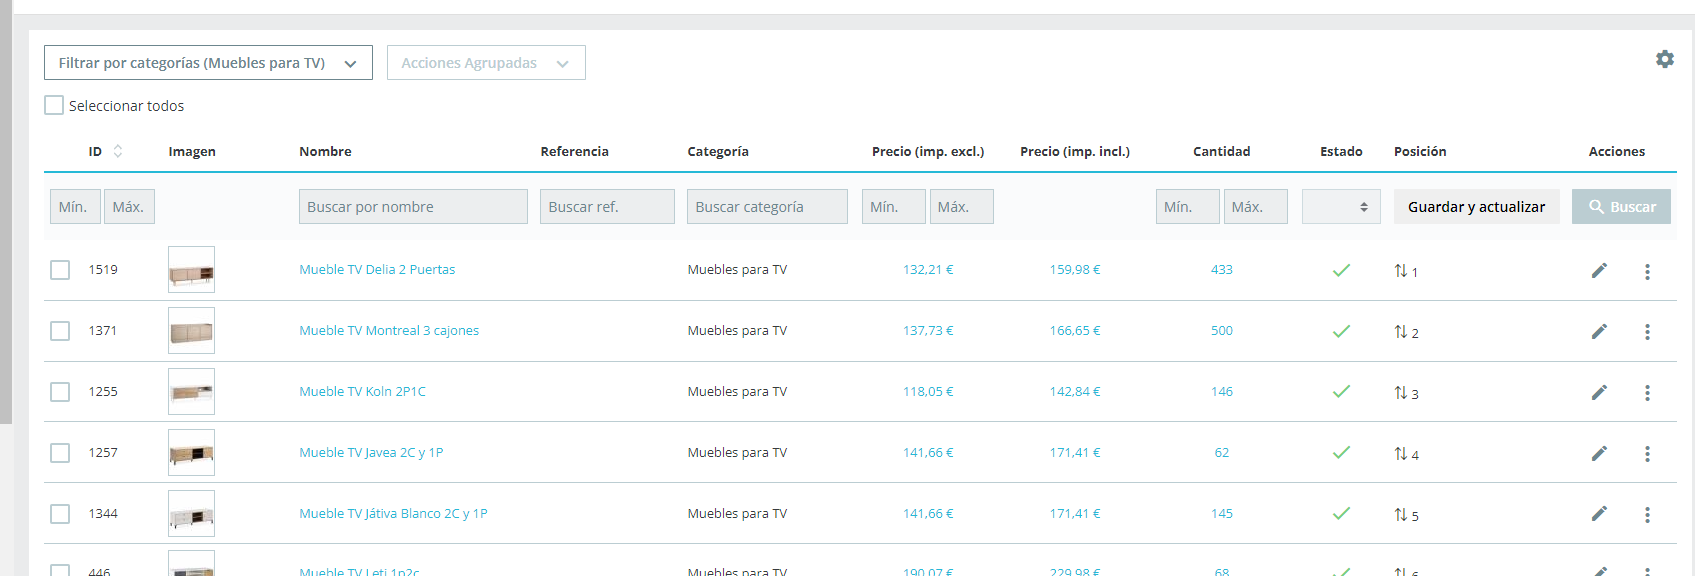Open more actions for product 1344
The width and height of the screenshot is (1695, 576).
(x=1647, y=515)
